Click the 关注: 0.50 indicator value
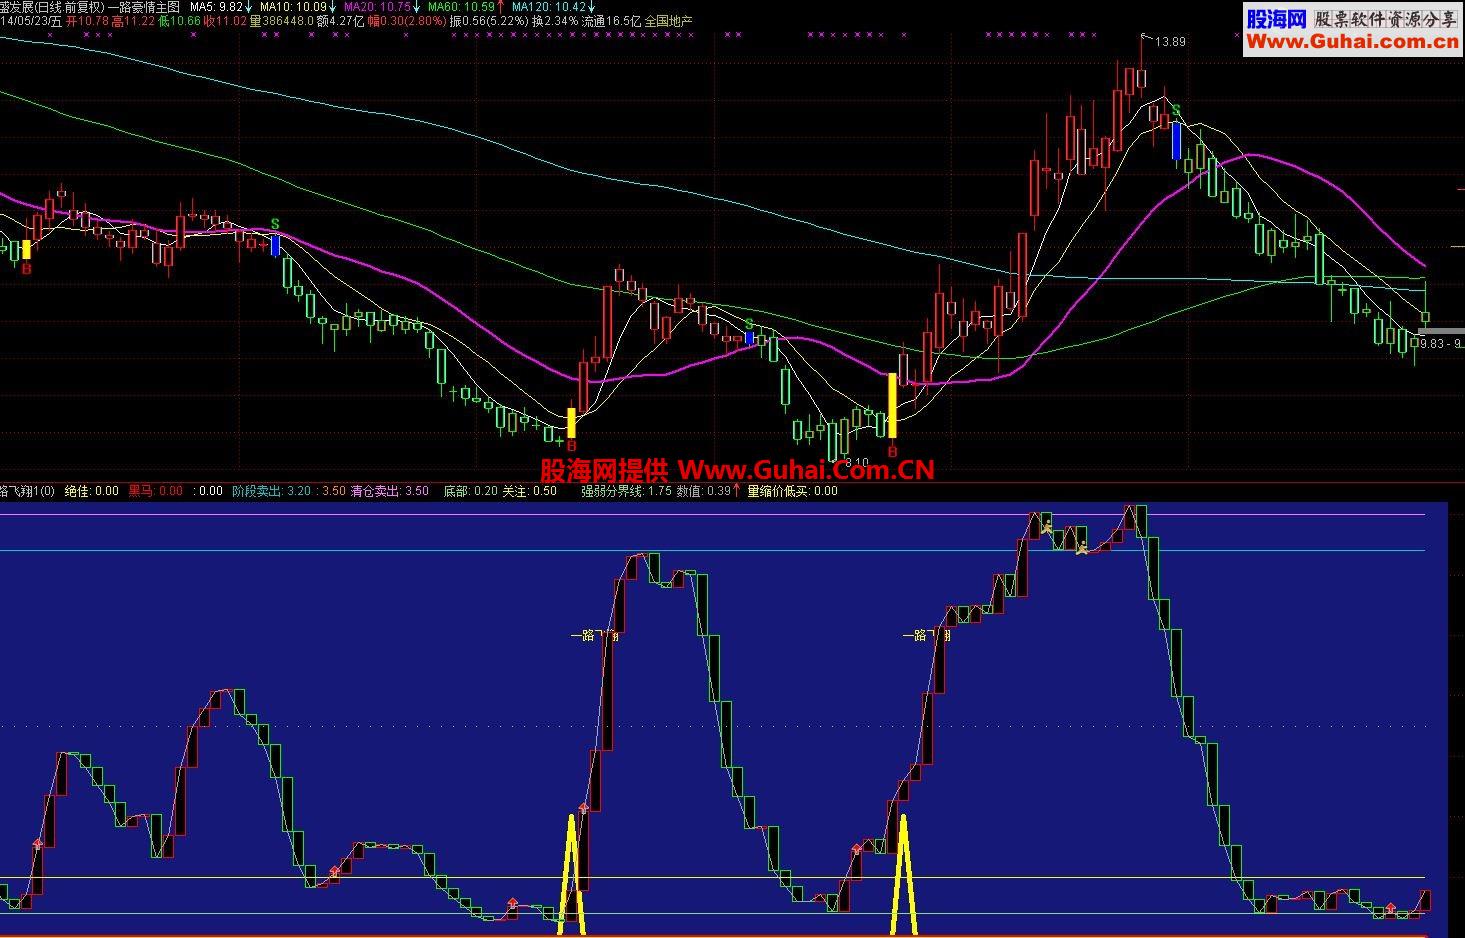1465x938 pixels. click(x=529, y=491)
